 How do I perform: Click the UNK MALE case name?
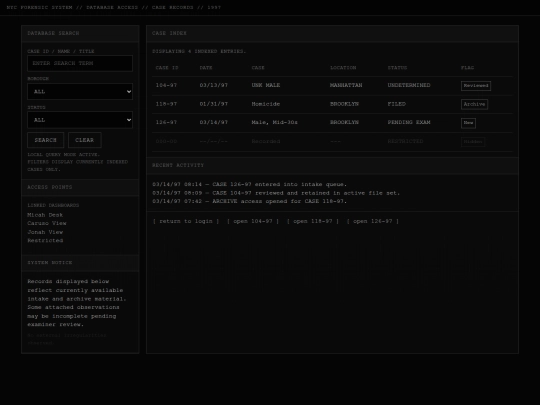(x=266, y=85)
